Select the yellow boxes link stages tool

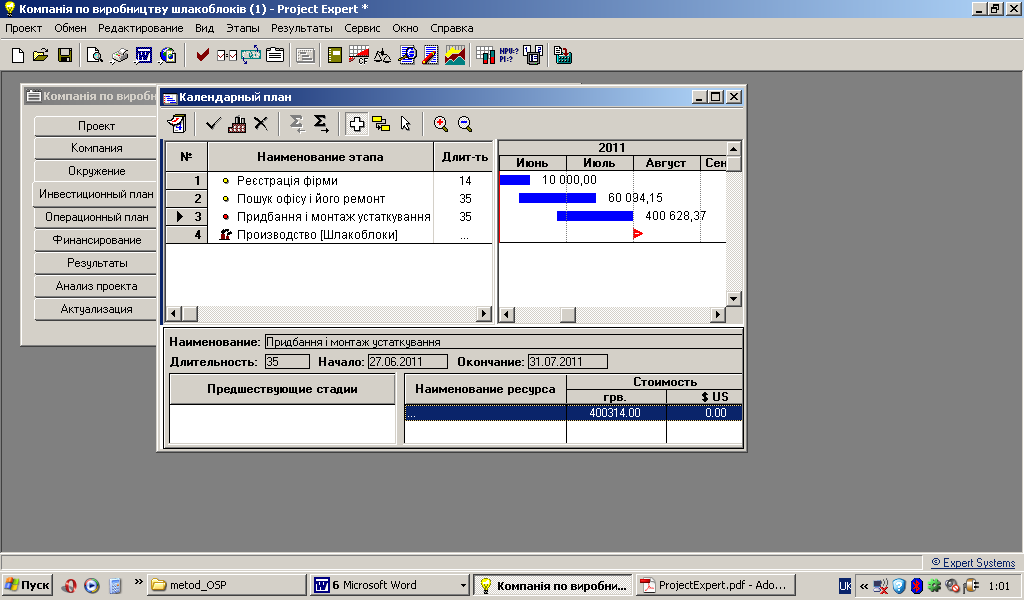381,124
